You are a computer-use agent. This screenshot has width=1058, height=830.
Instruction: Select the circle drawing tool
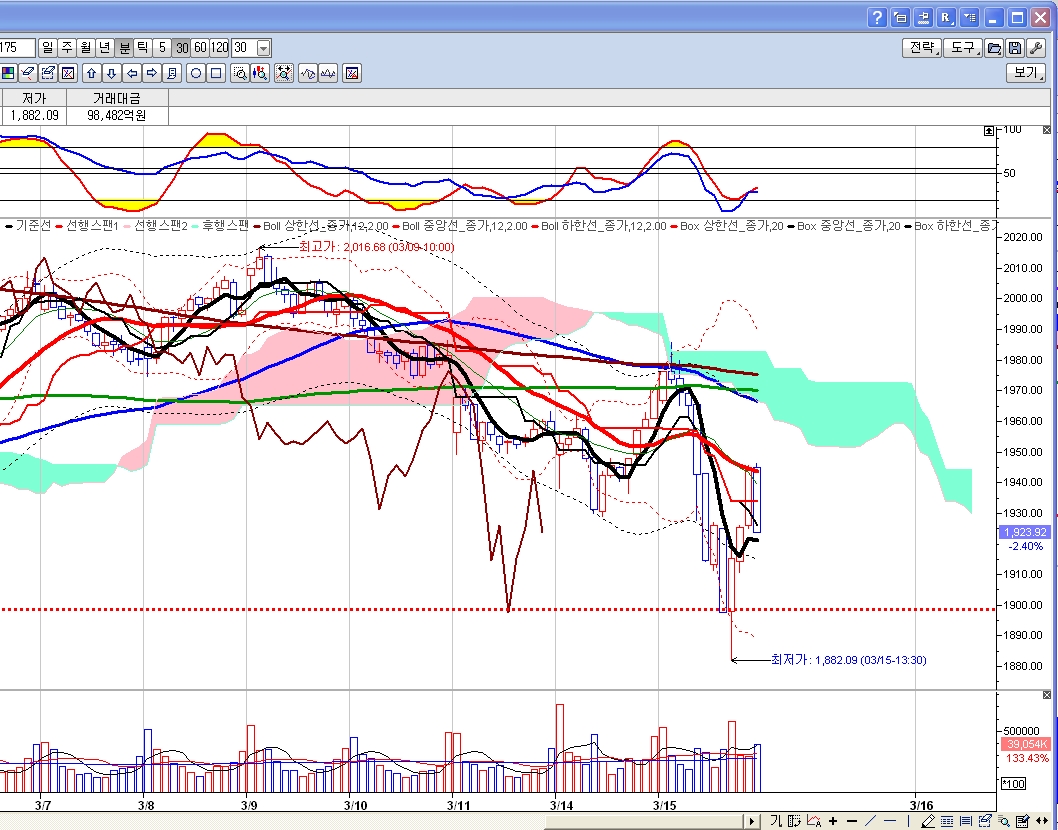click(196, 73)
